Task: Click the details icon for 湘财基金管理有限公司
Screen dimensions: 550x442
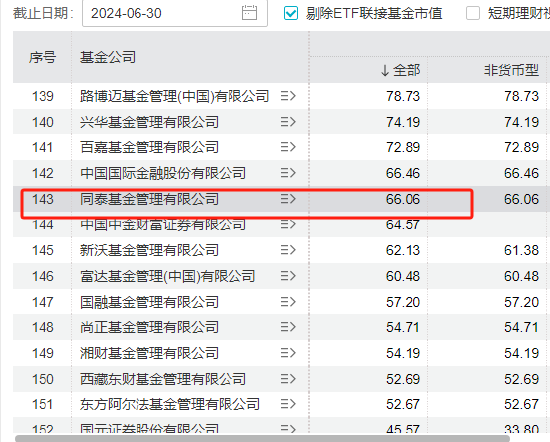Action: point(288,353)
